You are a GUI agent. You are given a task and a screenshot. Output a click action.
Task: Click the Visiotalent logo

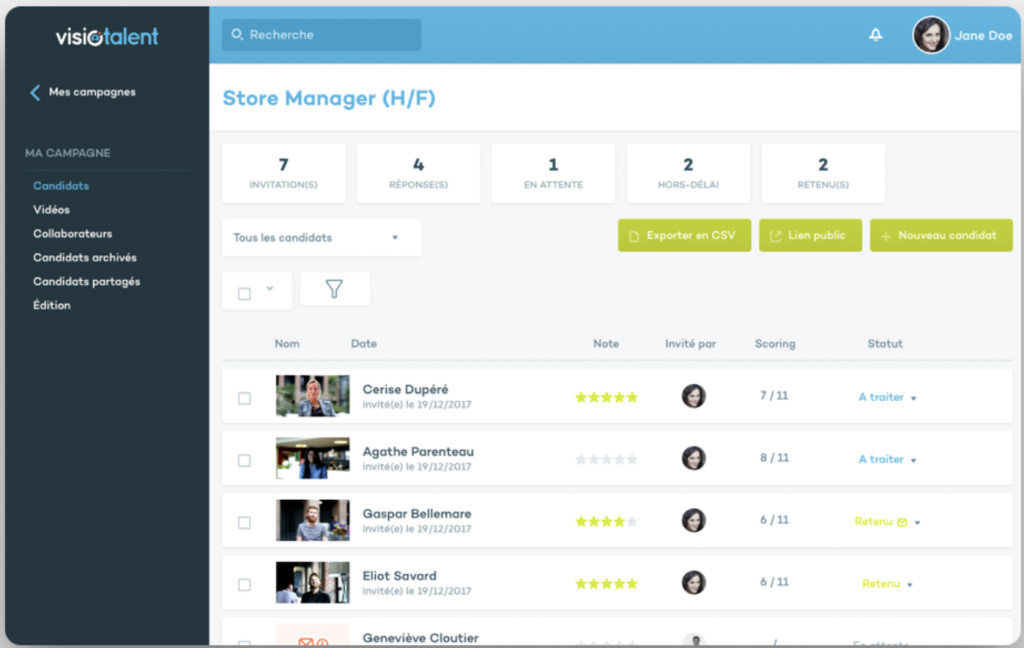click(107, 37)
